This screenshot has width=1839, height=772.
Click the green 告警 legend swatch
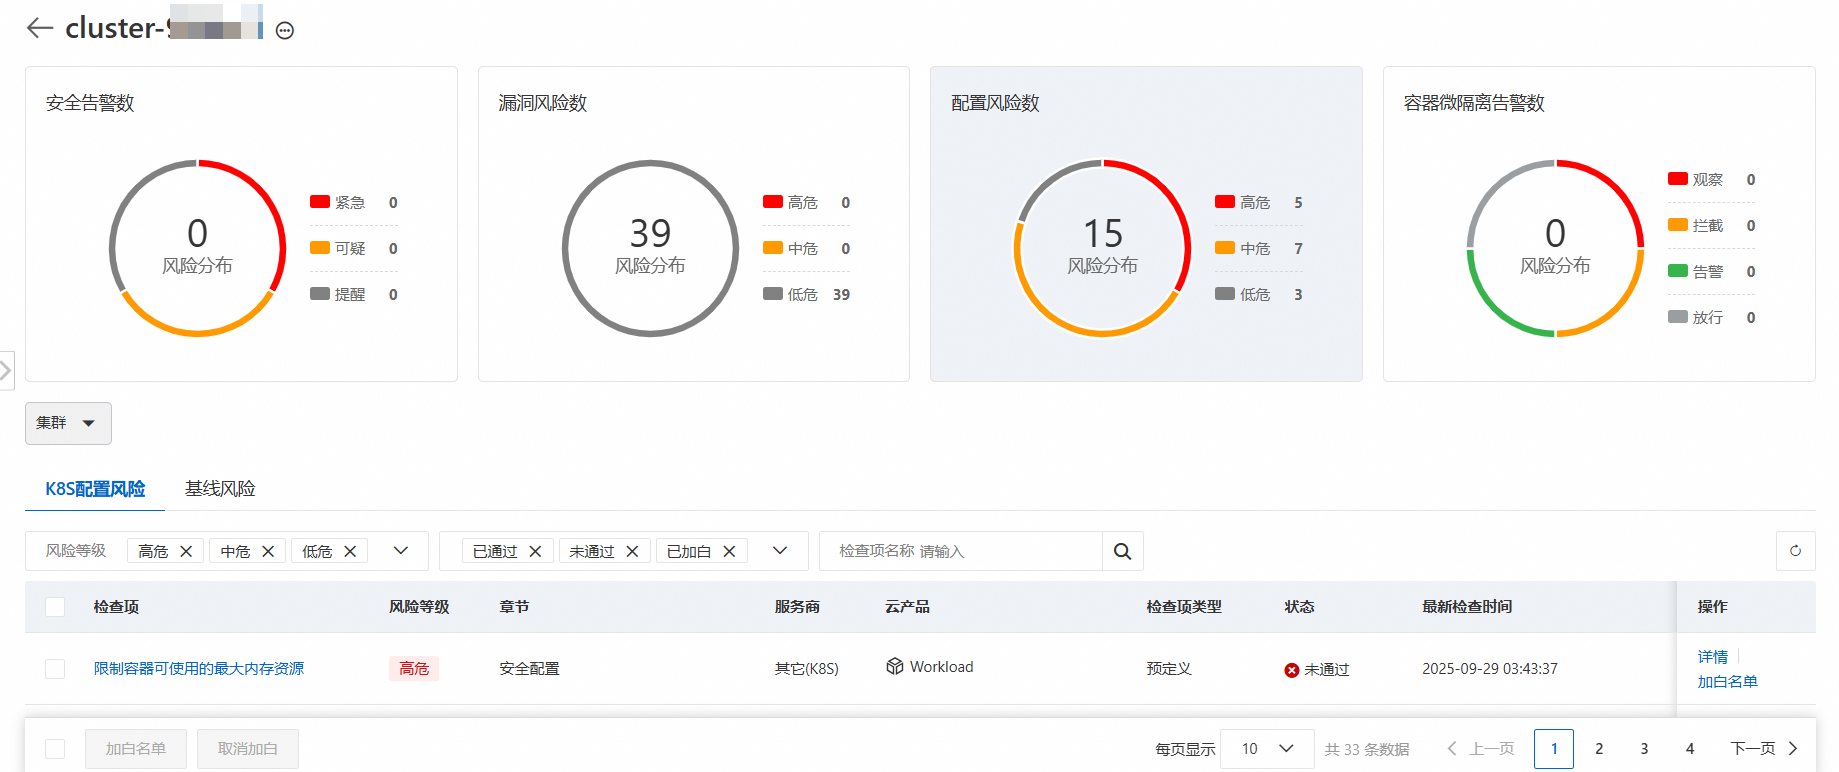1678,271
